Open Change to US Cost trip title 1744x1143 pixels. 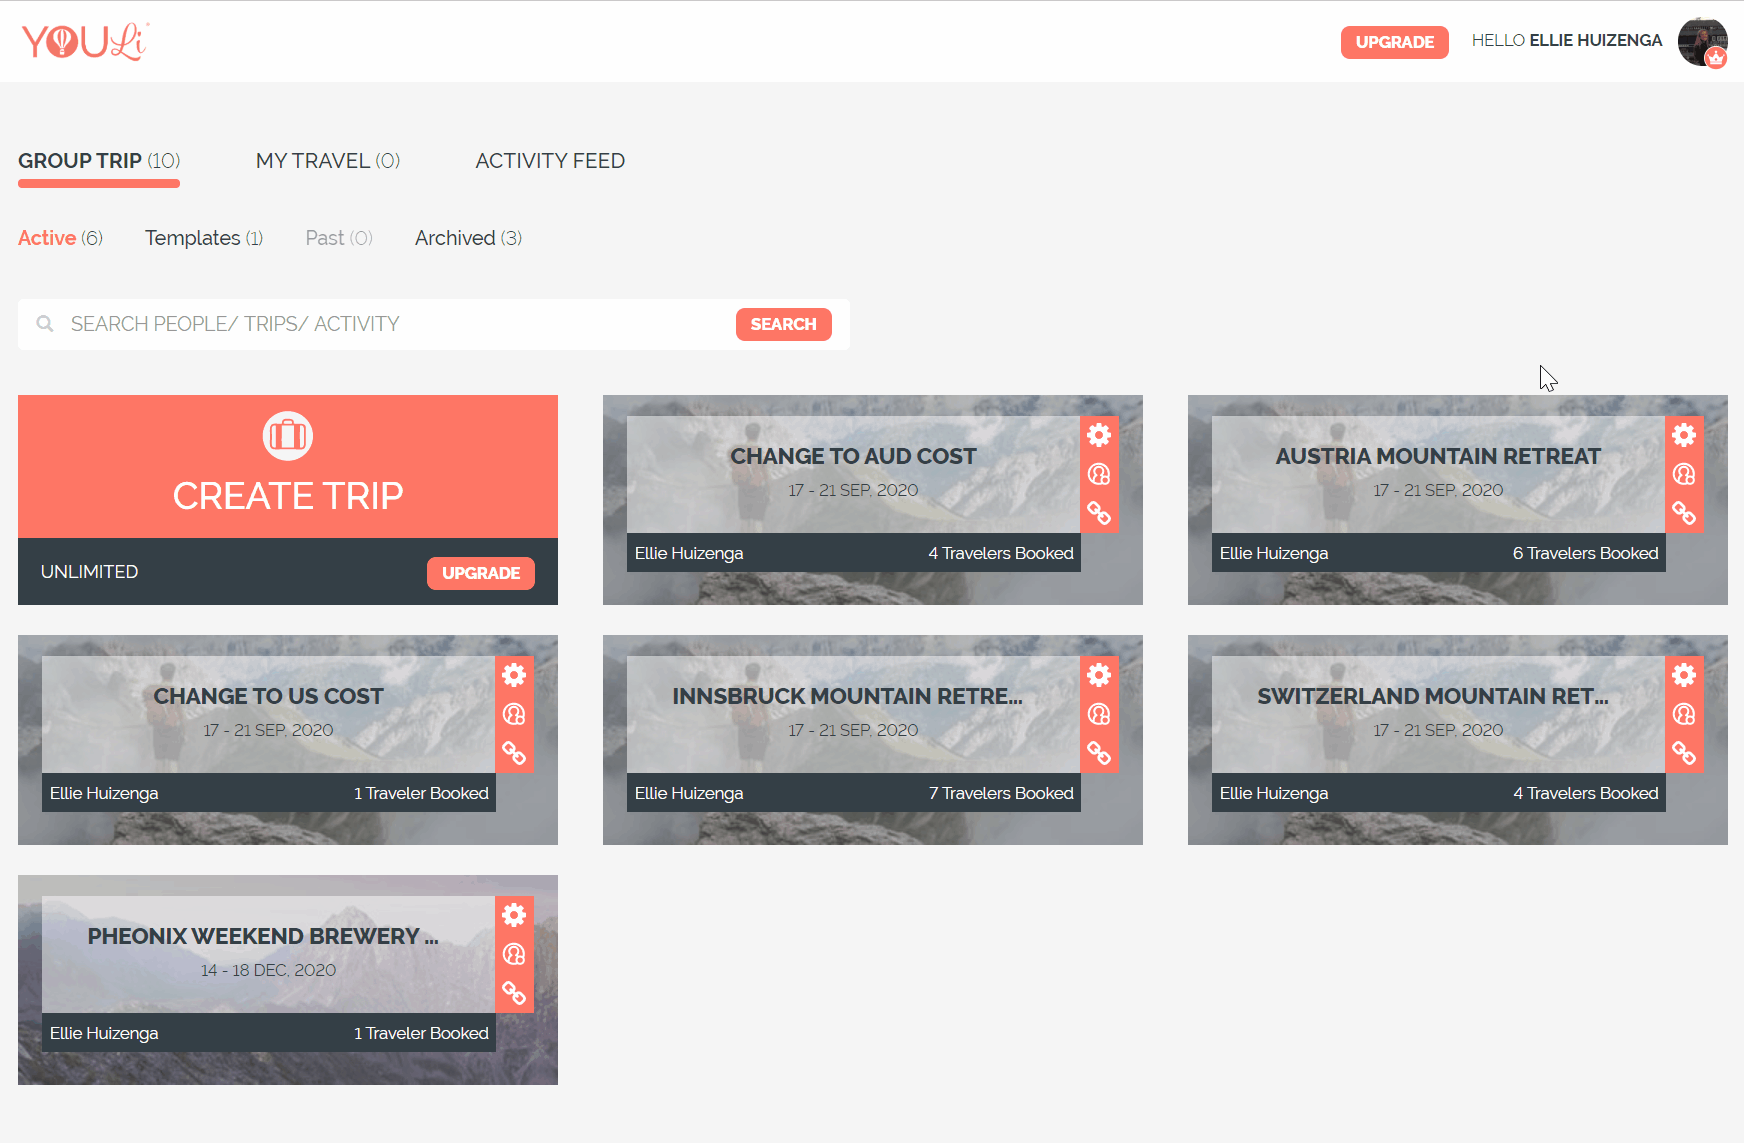[x=268, y=696]
